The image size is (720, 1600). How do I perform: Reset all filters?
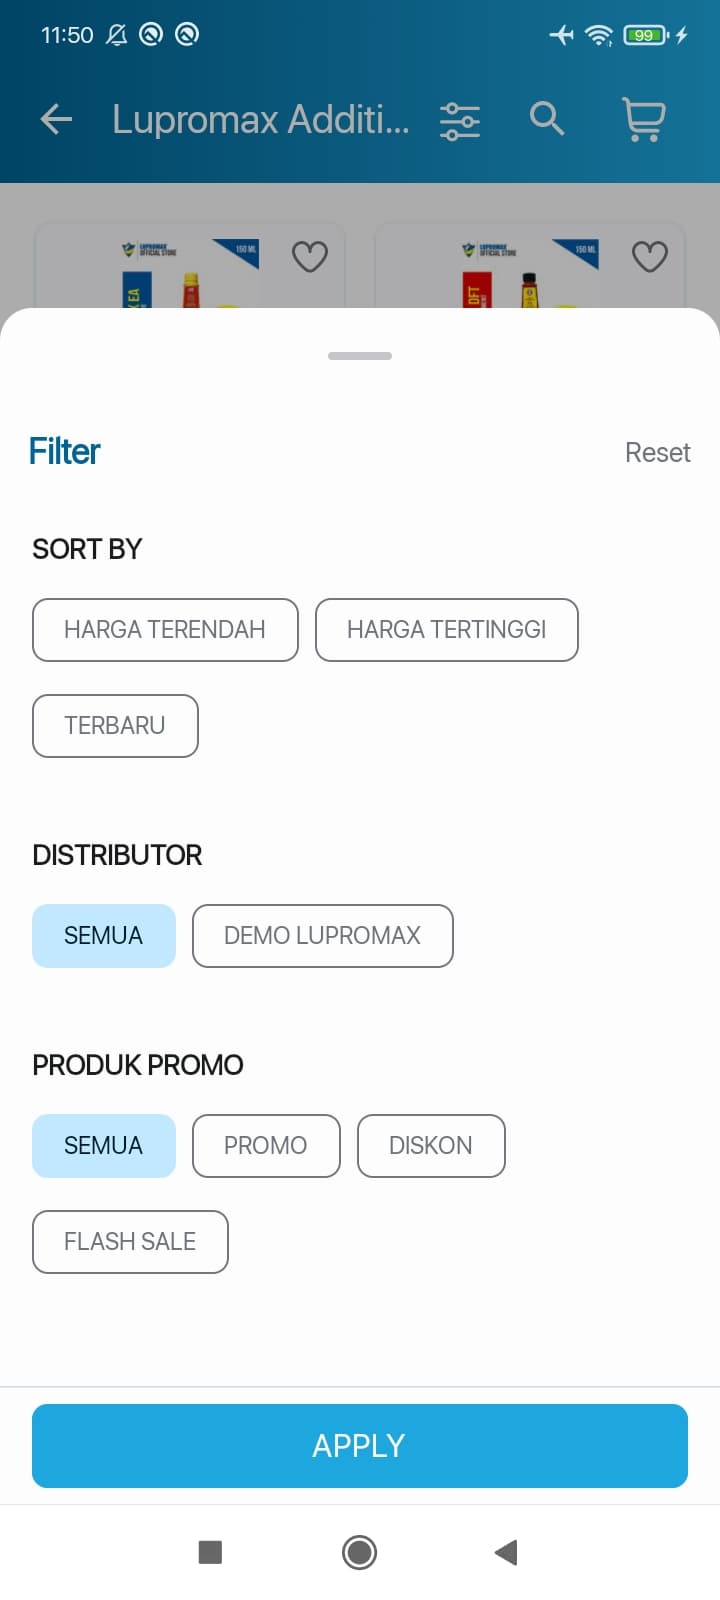(658, 453)
